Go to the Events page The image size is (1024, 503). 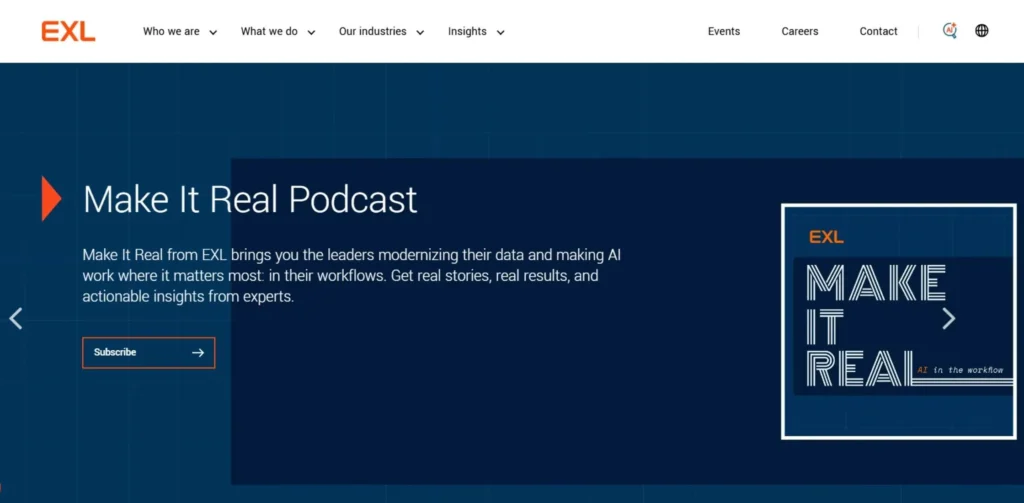click(x=724, y=31)
